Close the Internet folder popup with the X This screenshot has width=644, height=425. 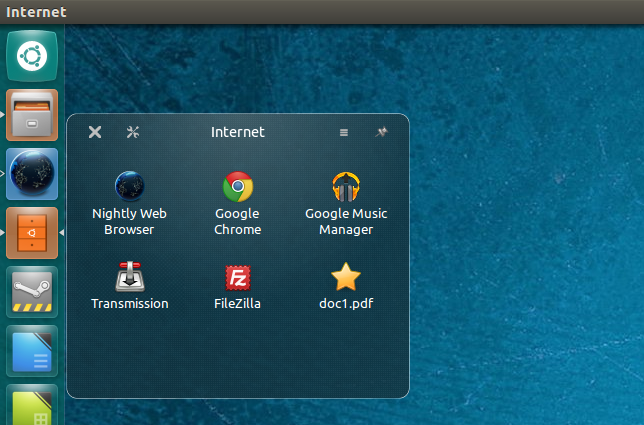click(x=95, y=132)
